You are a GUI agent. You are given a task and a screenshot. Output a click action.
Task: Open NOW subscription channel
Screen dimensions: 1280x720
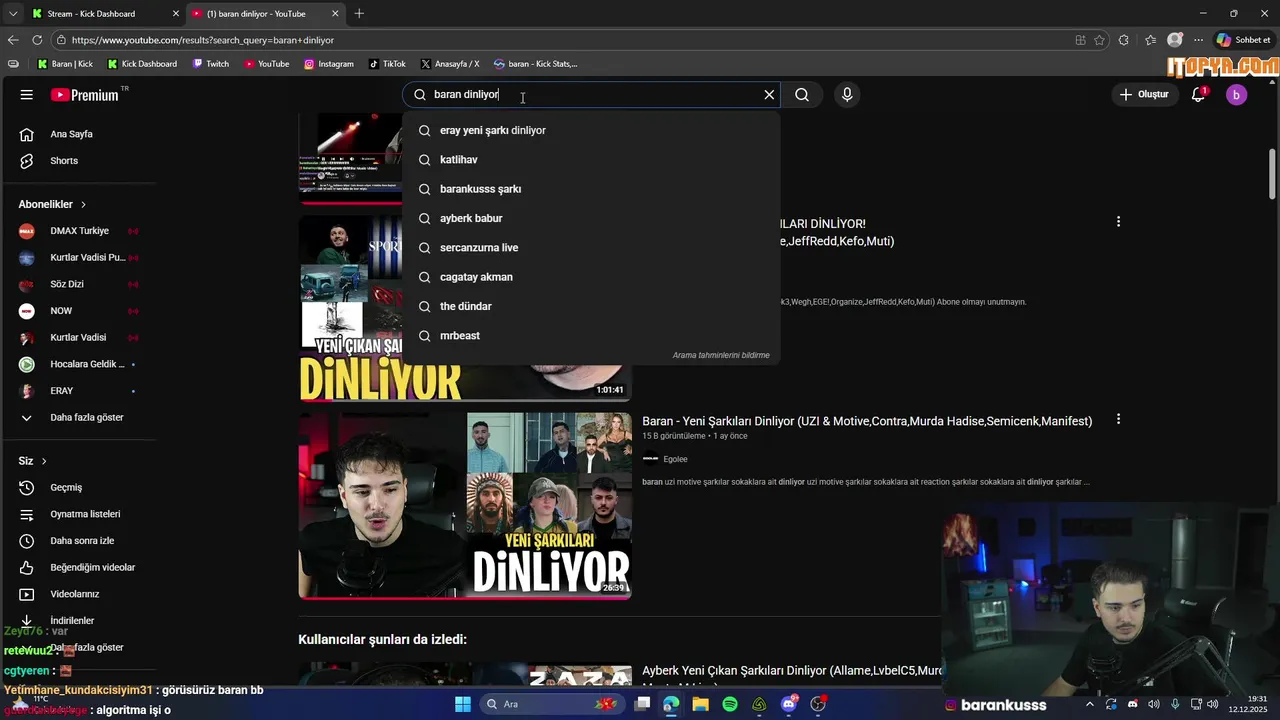(78, 311)
